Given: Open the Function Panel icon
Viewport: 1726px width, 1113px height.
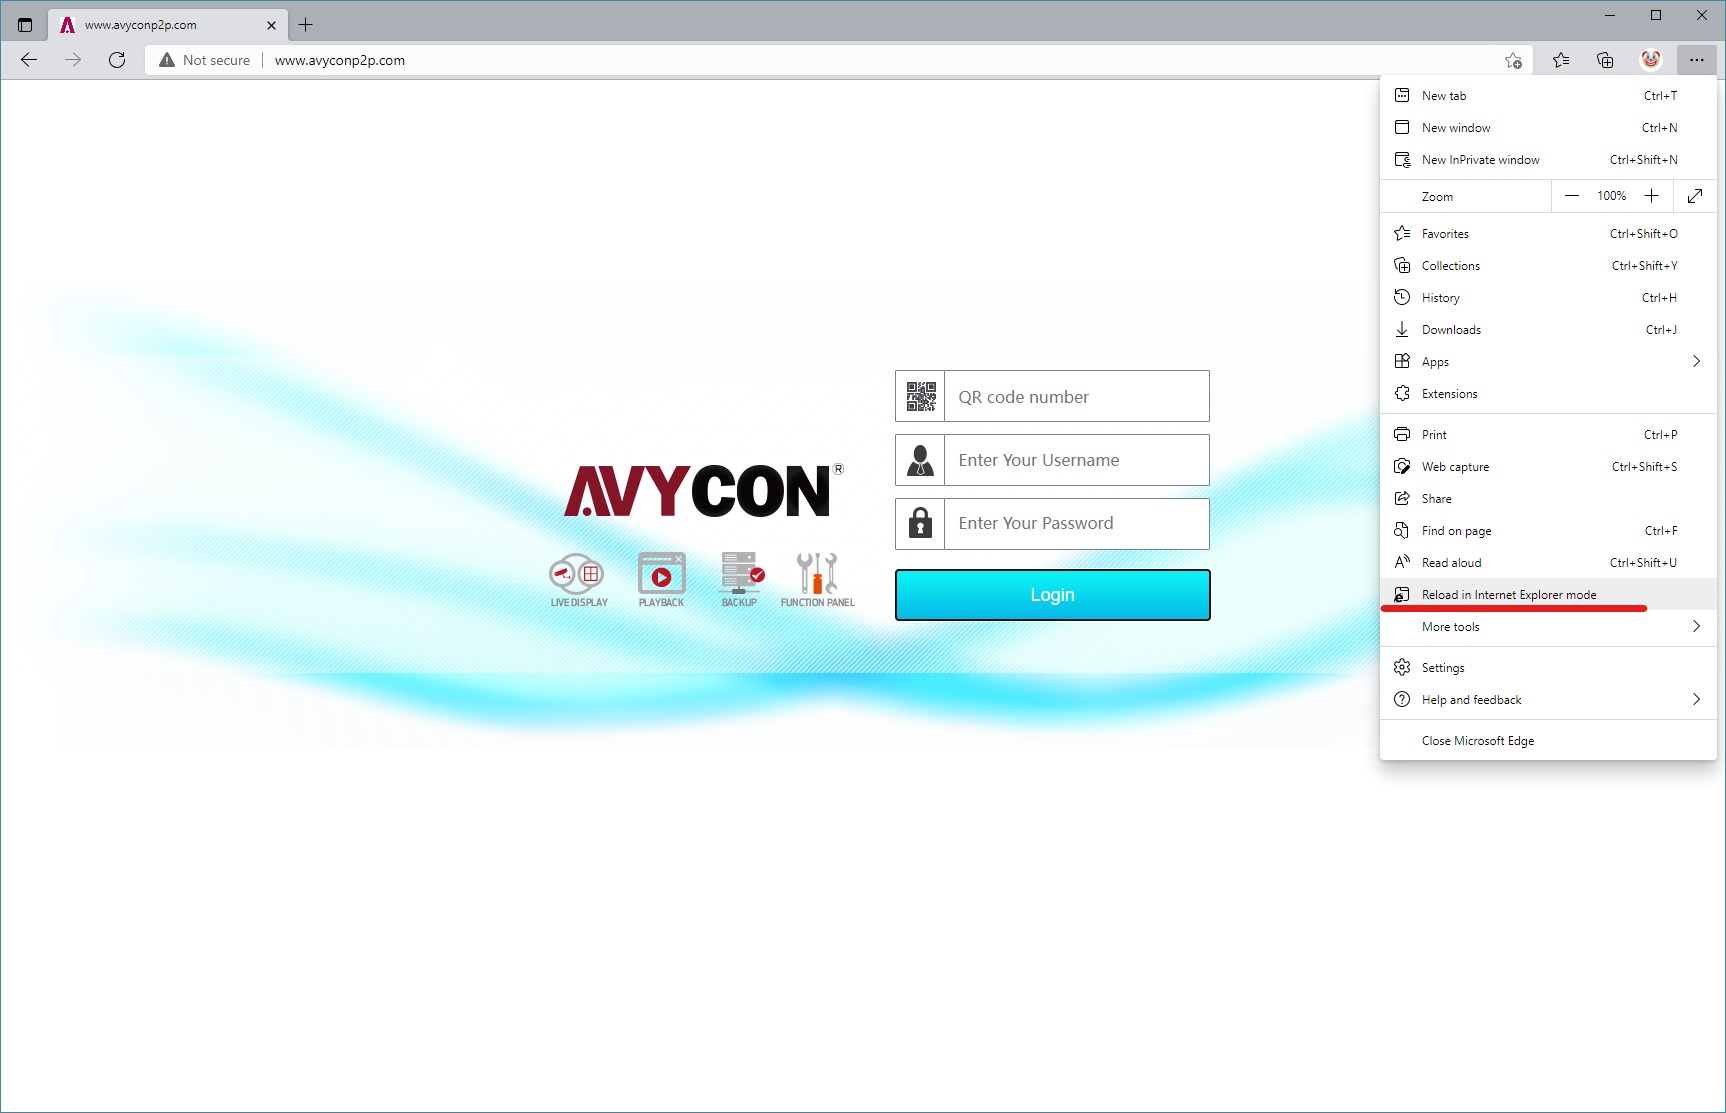Looking at the screenshot, I should coord(817,580).
